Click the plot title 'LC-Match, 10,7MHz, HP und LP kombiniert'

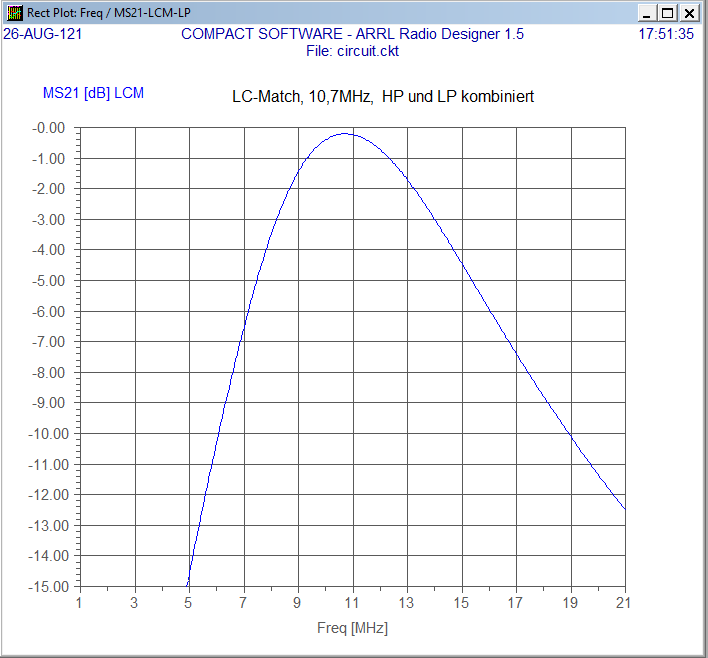point(383,96)
